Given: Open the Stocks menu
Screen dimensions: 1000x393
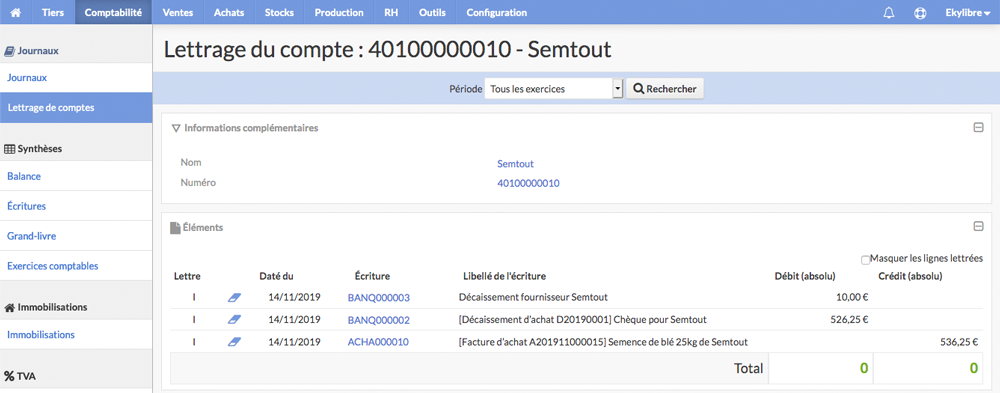Looking at the screenshot, I should click(x=279, y=12).
